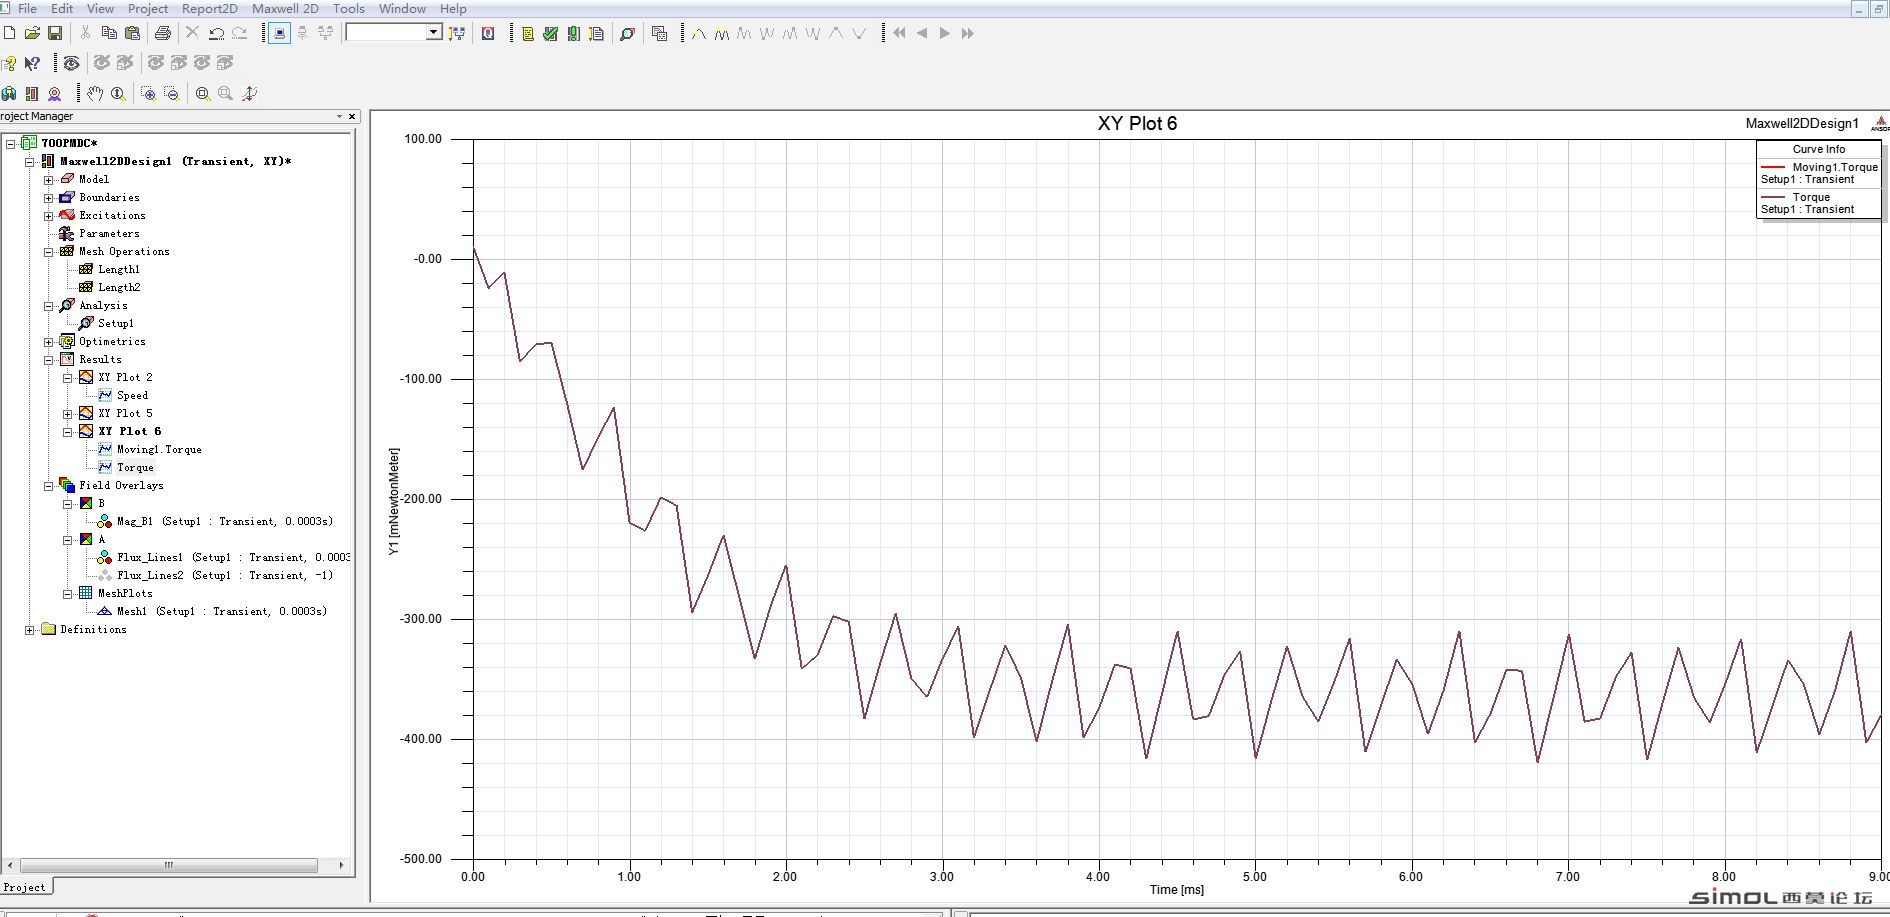
Task: Click the Torque legend line swatch
Action: click(1773, 197)
